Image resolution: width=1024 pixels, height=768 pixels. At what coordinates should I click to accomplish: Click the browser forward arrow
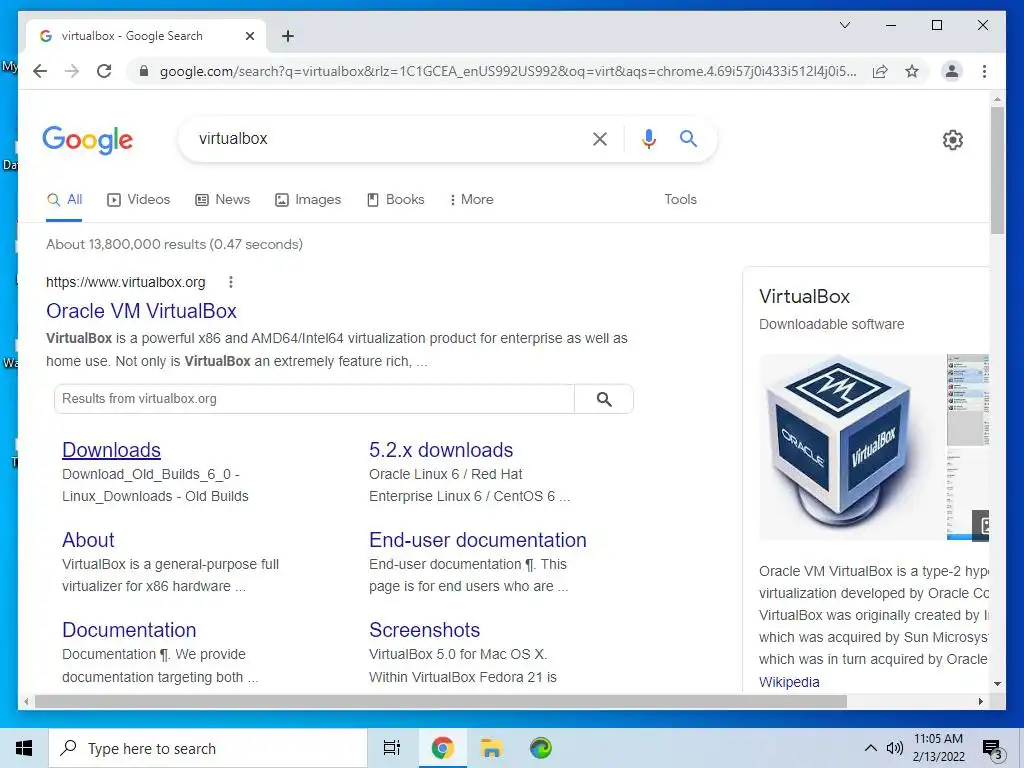click(x=72, y=71)
